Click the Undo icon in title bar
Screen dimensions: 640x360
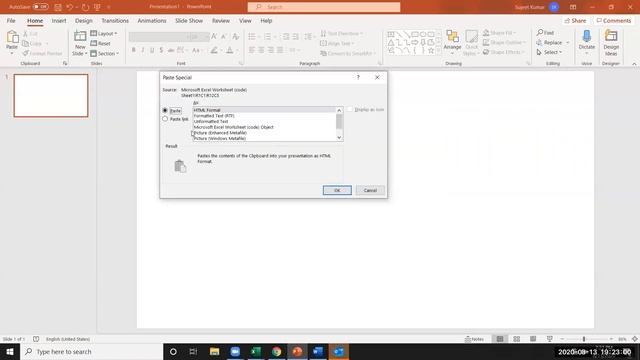click(x=70, y=7)
